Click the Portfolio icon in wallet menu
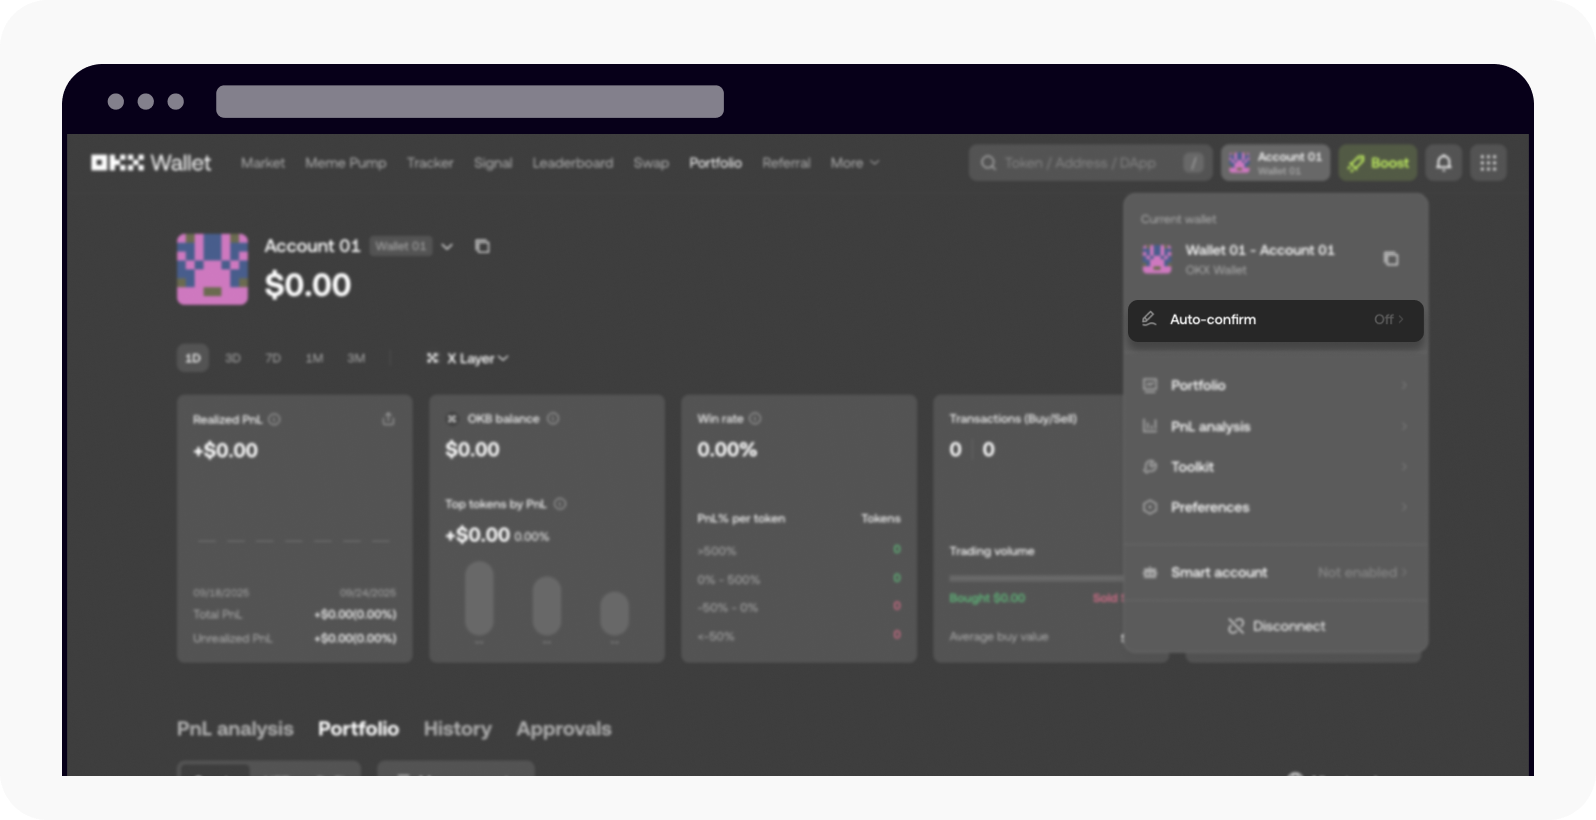 [x=1150, y=385]
